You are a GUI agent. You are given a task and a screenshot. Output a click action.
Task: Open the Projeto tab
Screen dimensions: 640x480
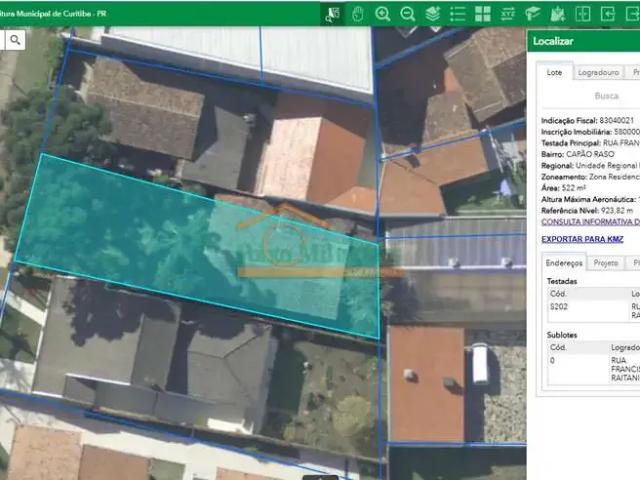pyautogui.click(x=606, y=263)
